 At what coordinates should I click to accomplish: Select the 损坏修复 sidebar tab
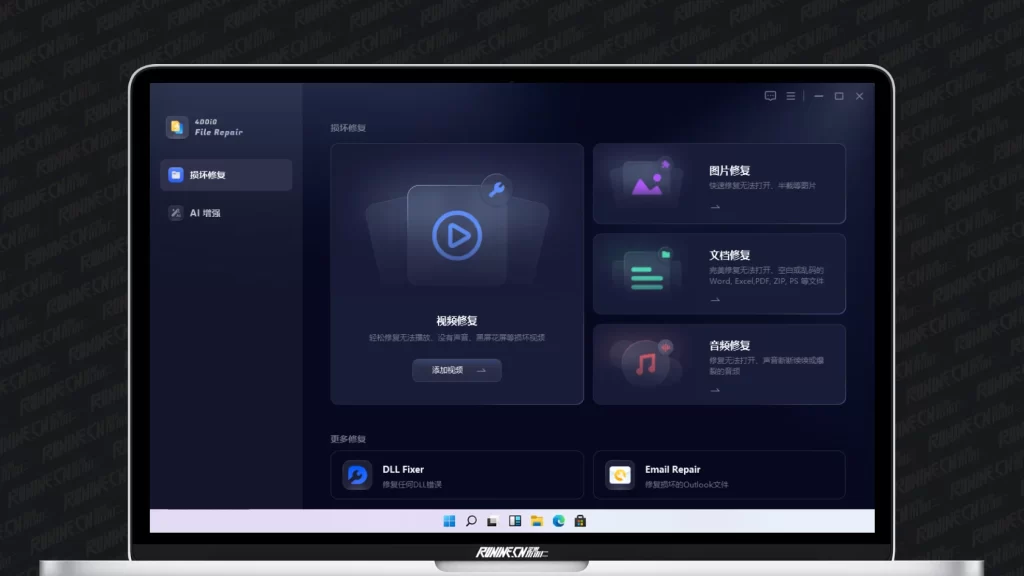tap(226, 175)
